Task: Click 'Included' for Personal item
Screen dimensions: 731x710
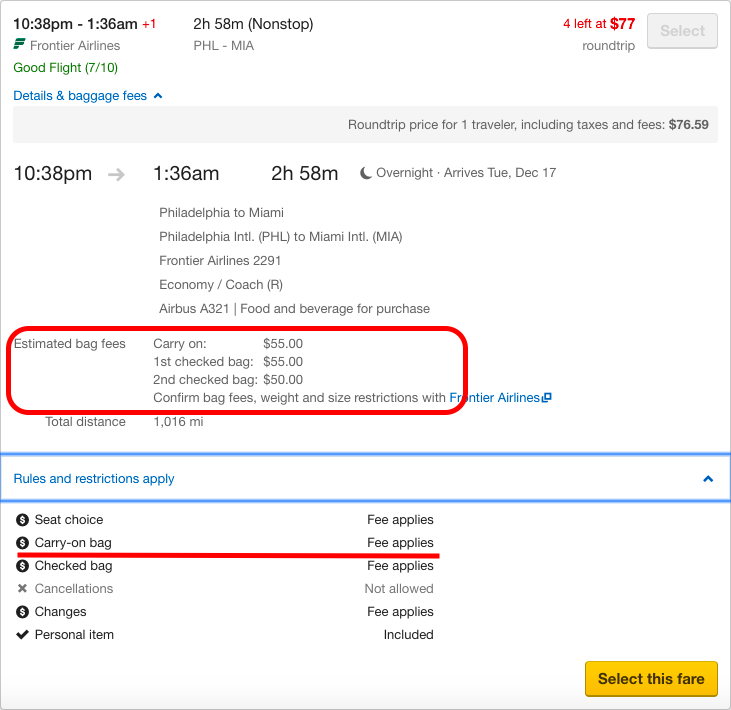Action: click(408, 634)
